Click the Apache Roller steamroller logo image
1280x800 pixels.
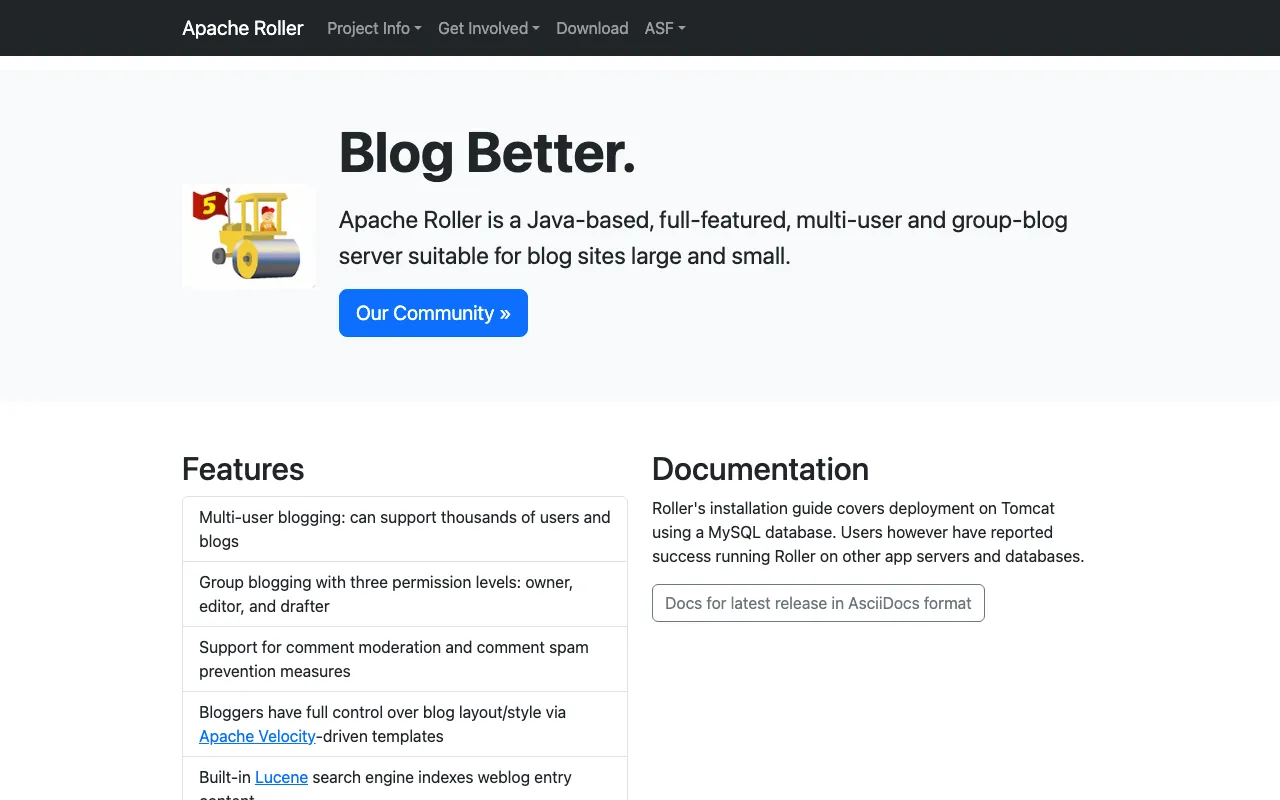coord(249,236)
